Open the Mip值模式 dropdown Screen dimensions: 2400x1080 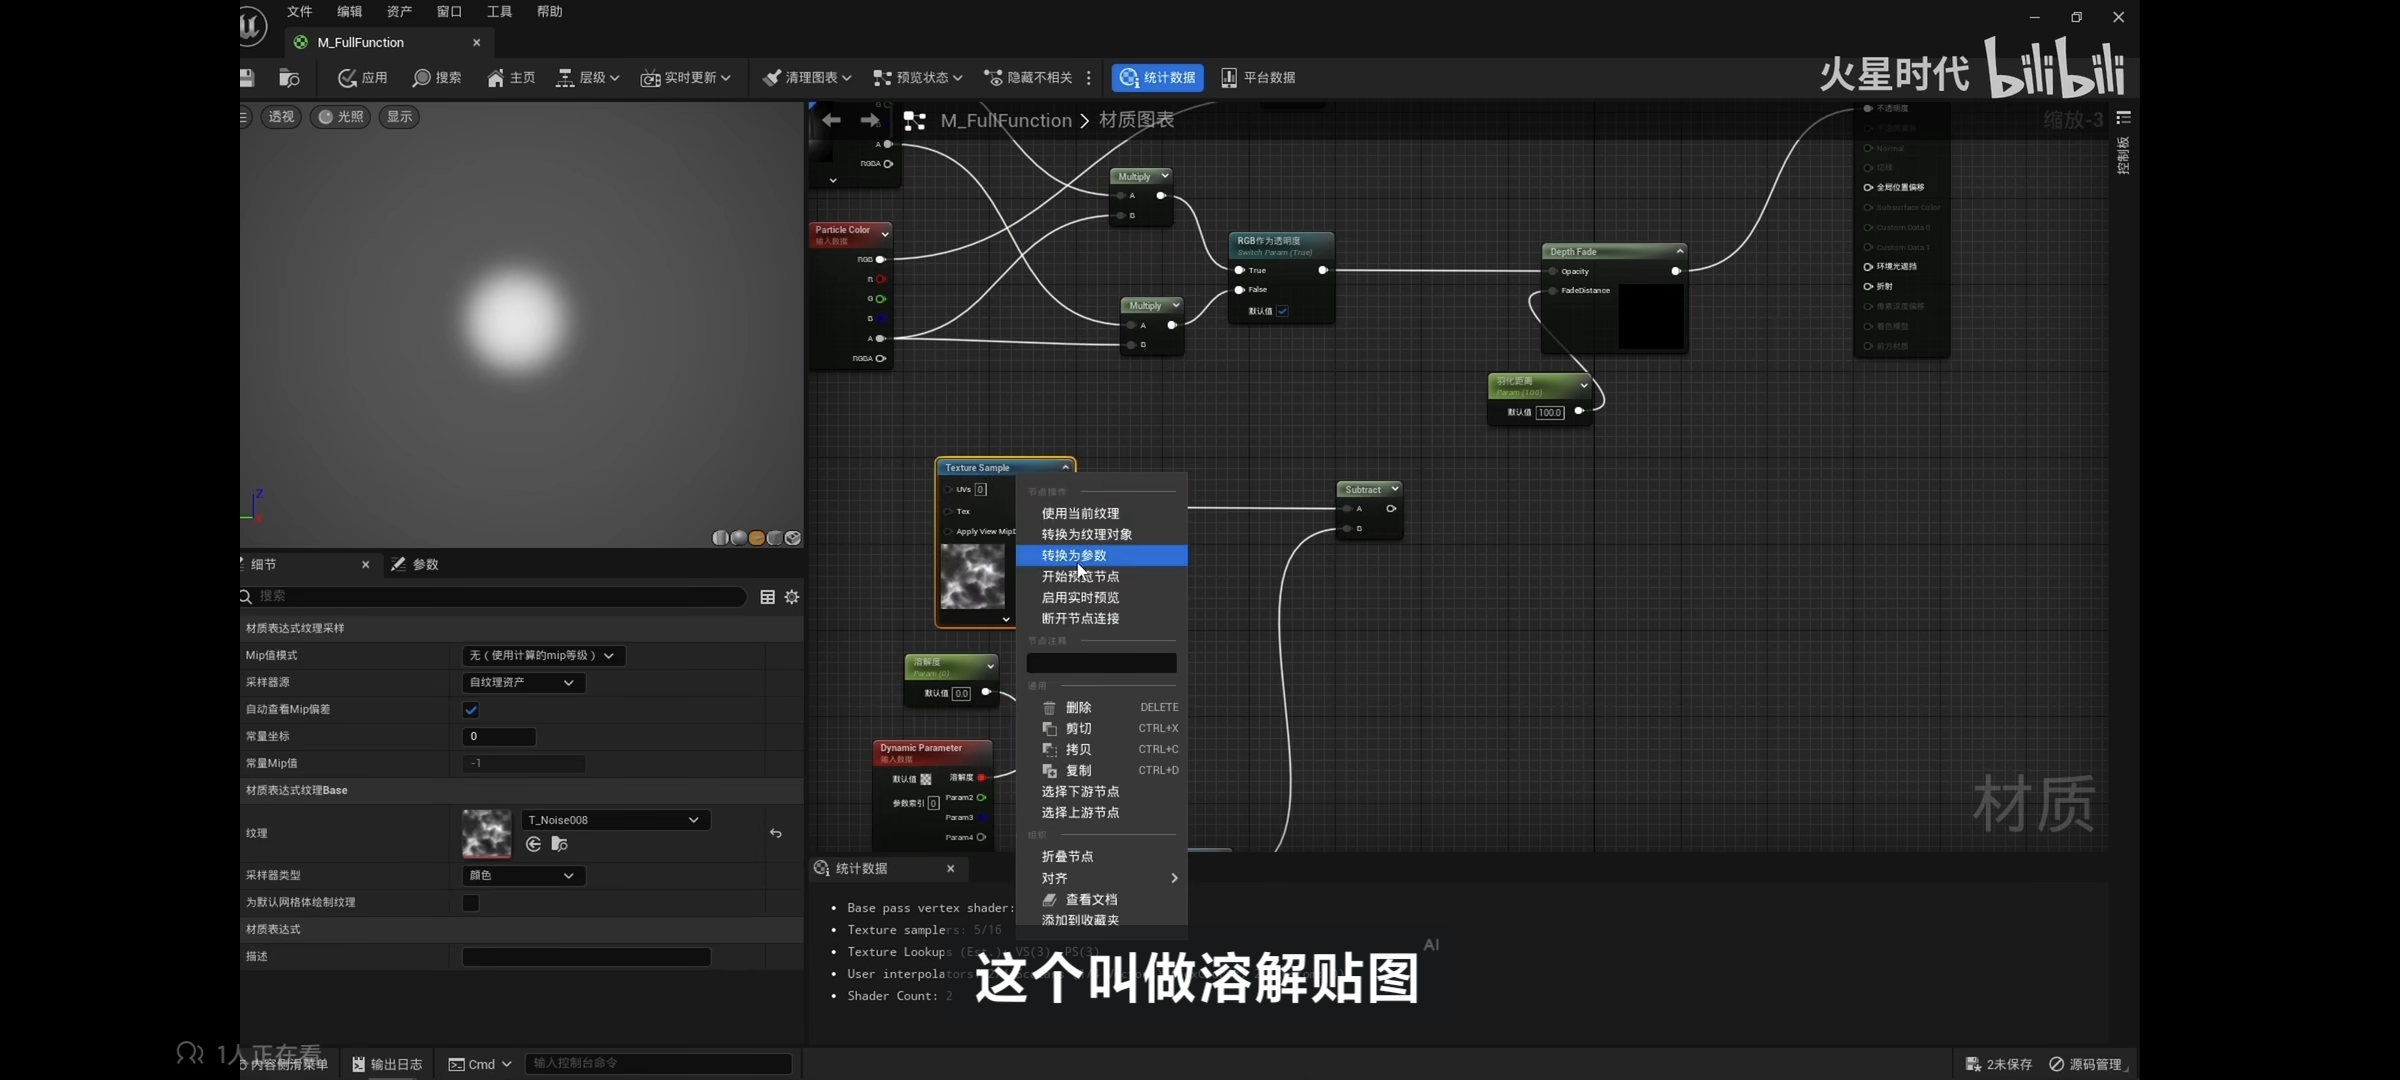point(542,656)
